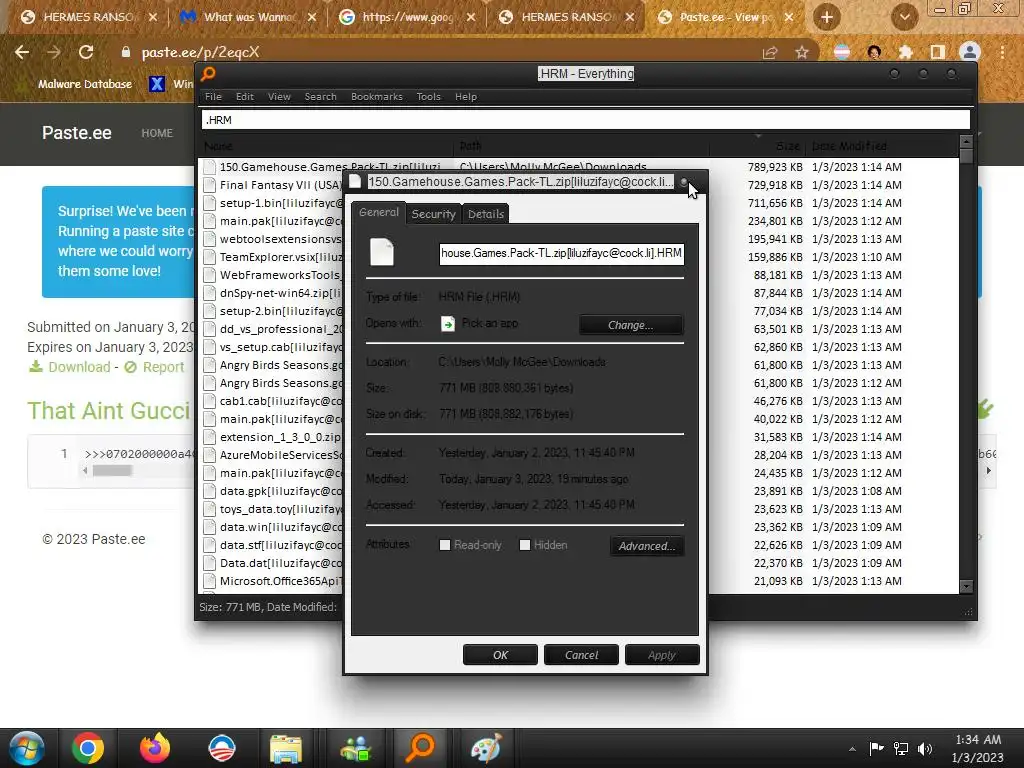Show hidden tray icons arrow
This screenshot has width=1024, height=768.
pos(852,749)
